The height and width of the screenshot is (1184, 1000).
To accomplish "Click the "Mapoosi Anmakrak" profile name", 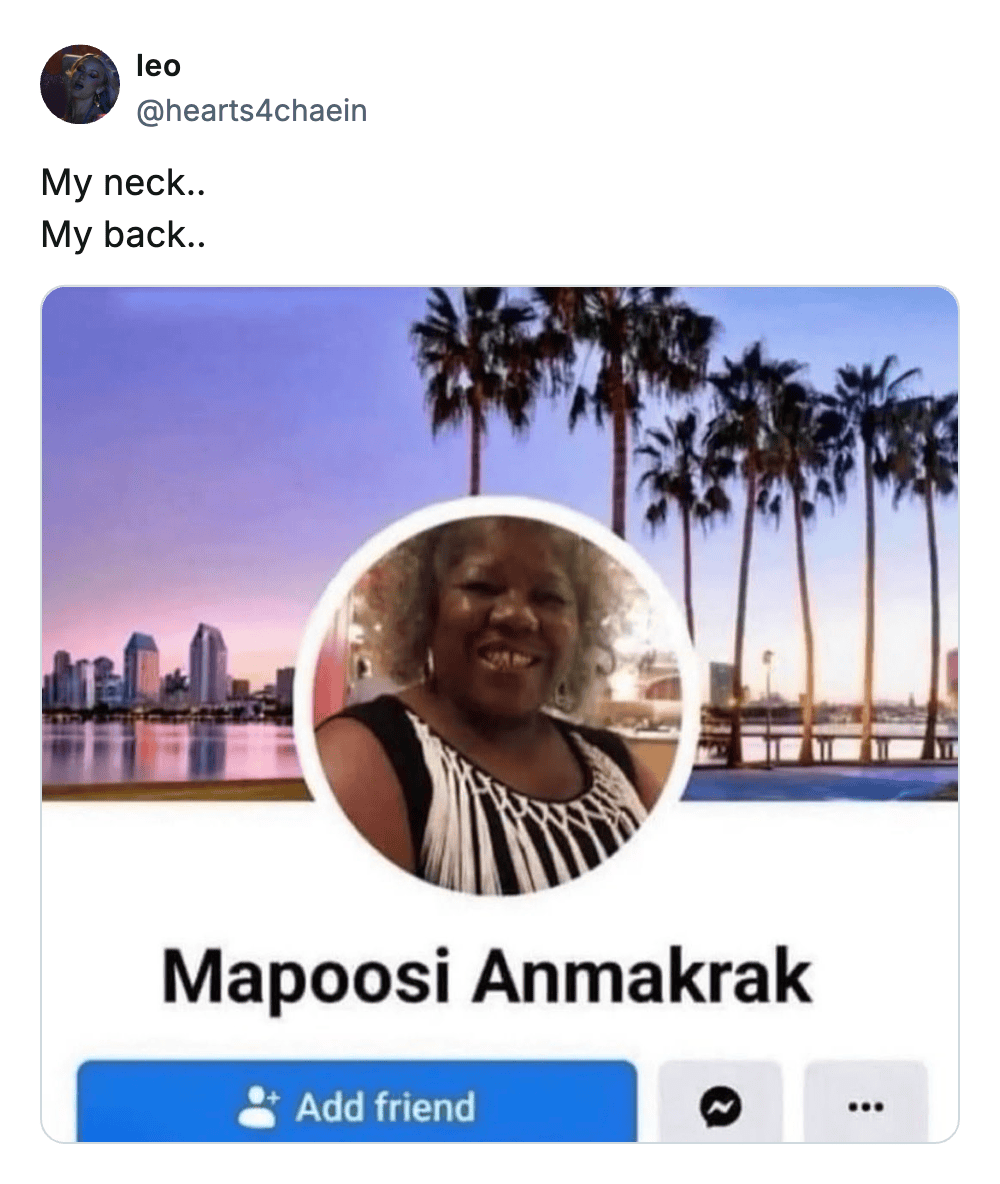I will [487, 977].
